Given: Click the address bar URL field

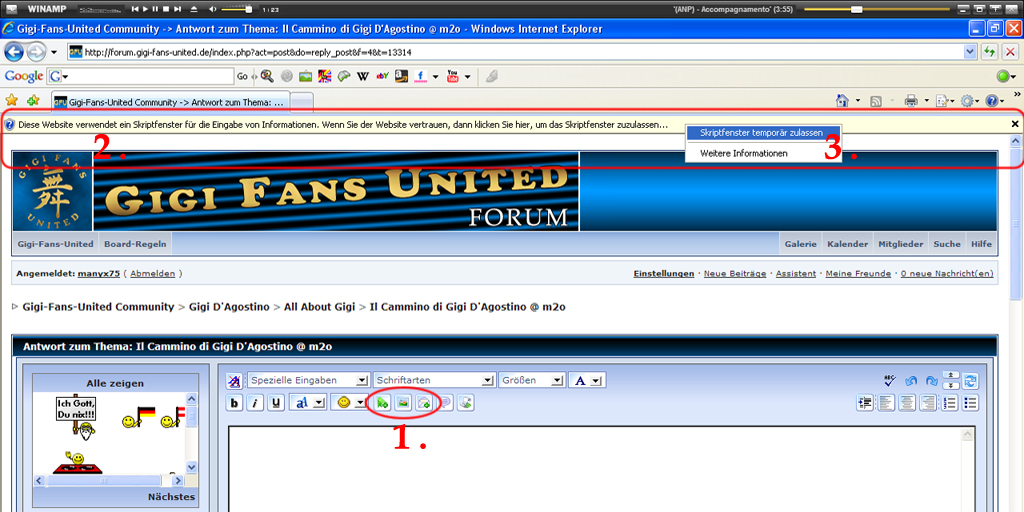Looking at the screenshot, I should click(516, 52).
